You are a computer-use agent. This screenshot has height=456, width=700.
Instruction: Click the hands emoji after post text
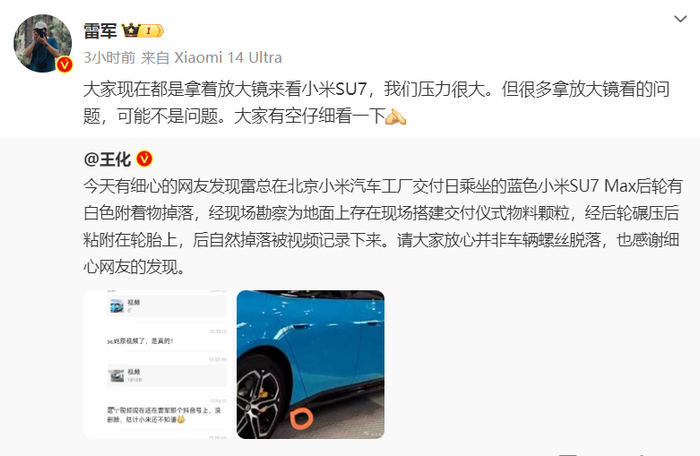[395, 117]
